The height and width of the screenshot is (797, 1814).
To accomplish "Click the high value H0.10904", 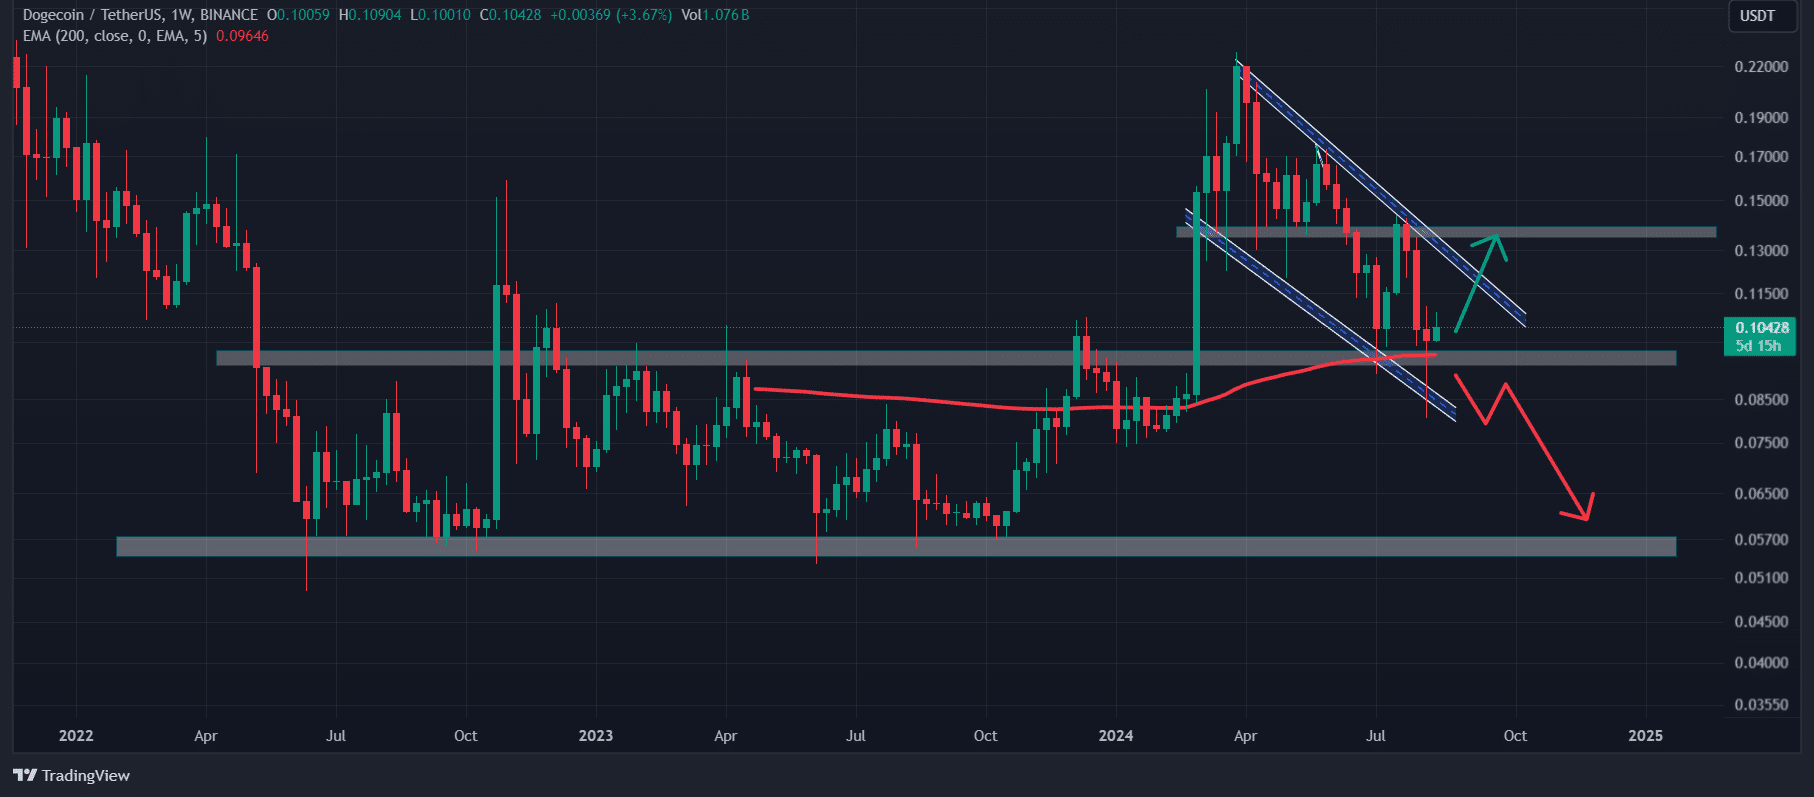I will pos(370,15).
